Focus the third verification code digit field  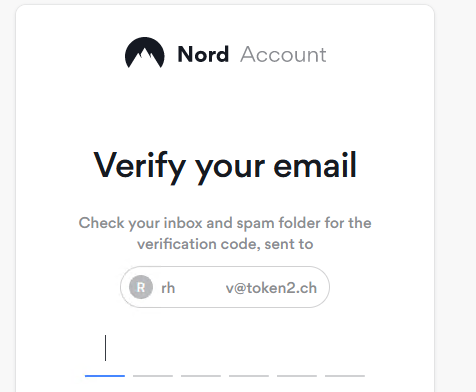[201, 354]
